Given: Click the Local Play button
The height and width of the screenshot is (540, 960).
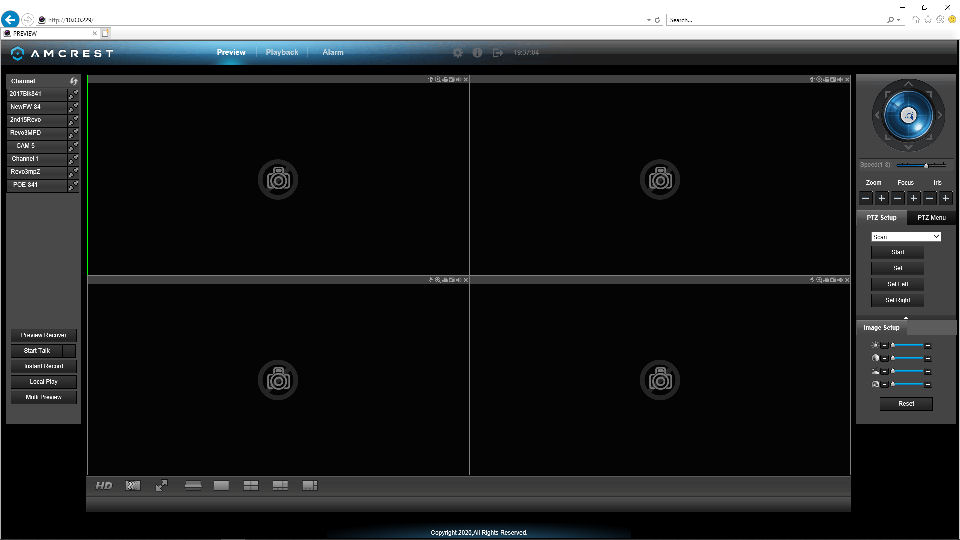Looking at the screenshot, I should pyautogui.click(x=43, y=381).
